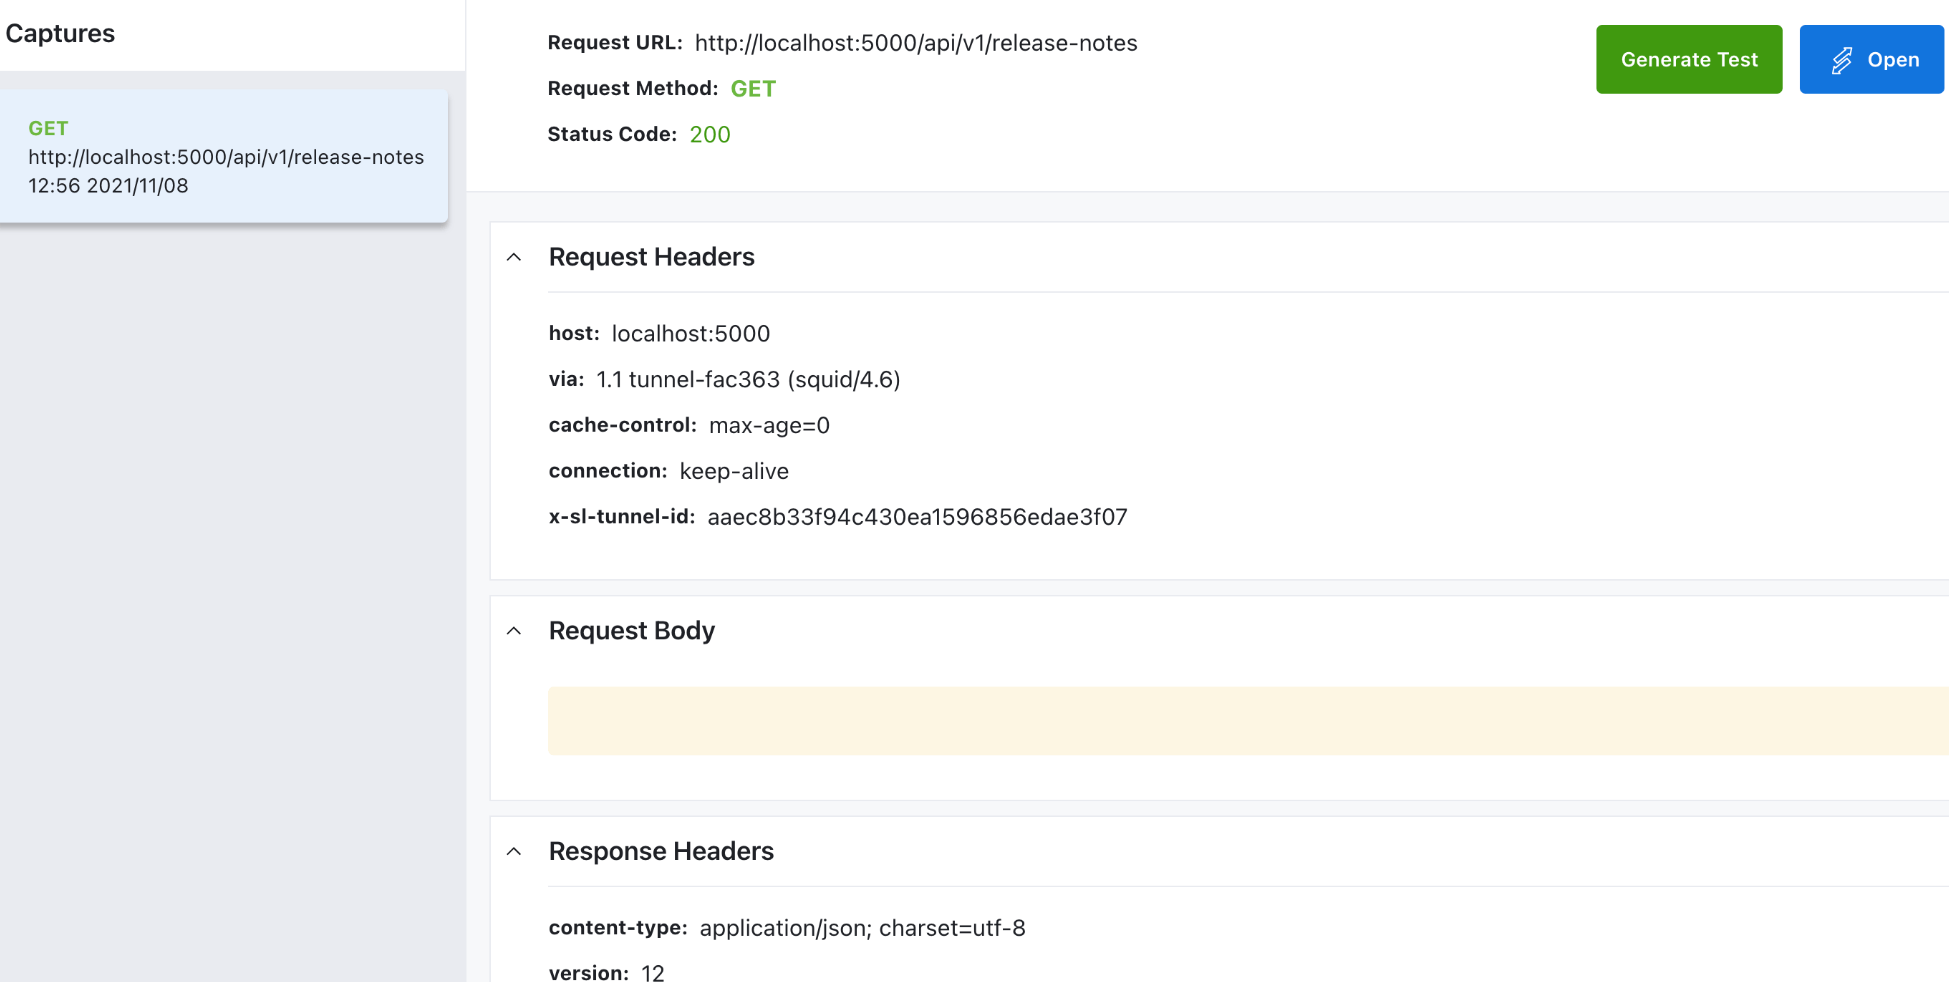Click the Captures heading

[x=60, y=33]
